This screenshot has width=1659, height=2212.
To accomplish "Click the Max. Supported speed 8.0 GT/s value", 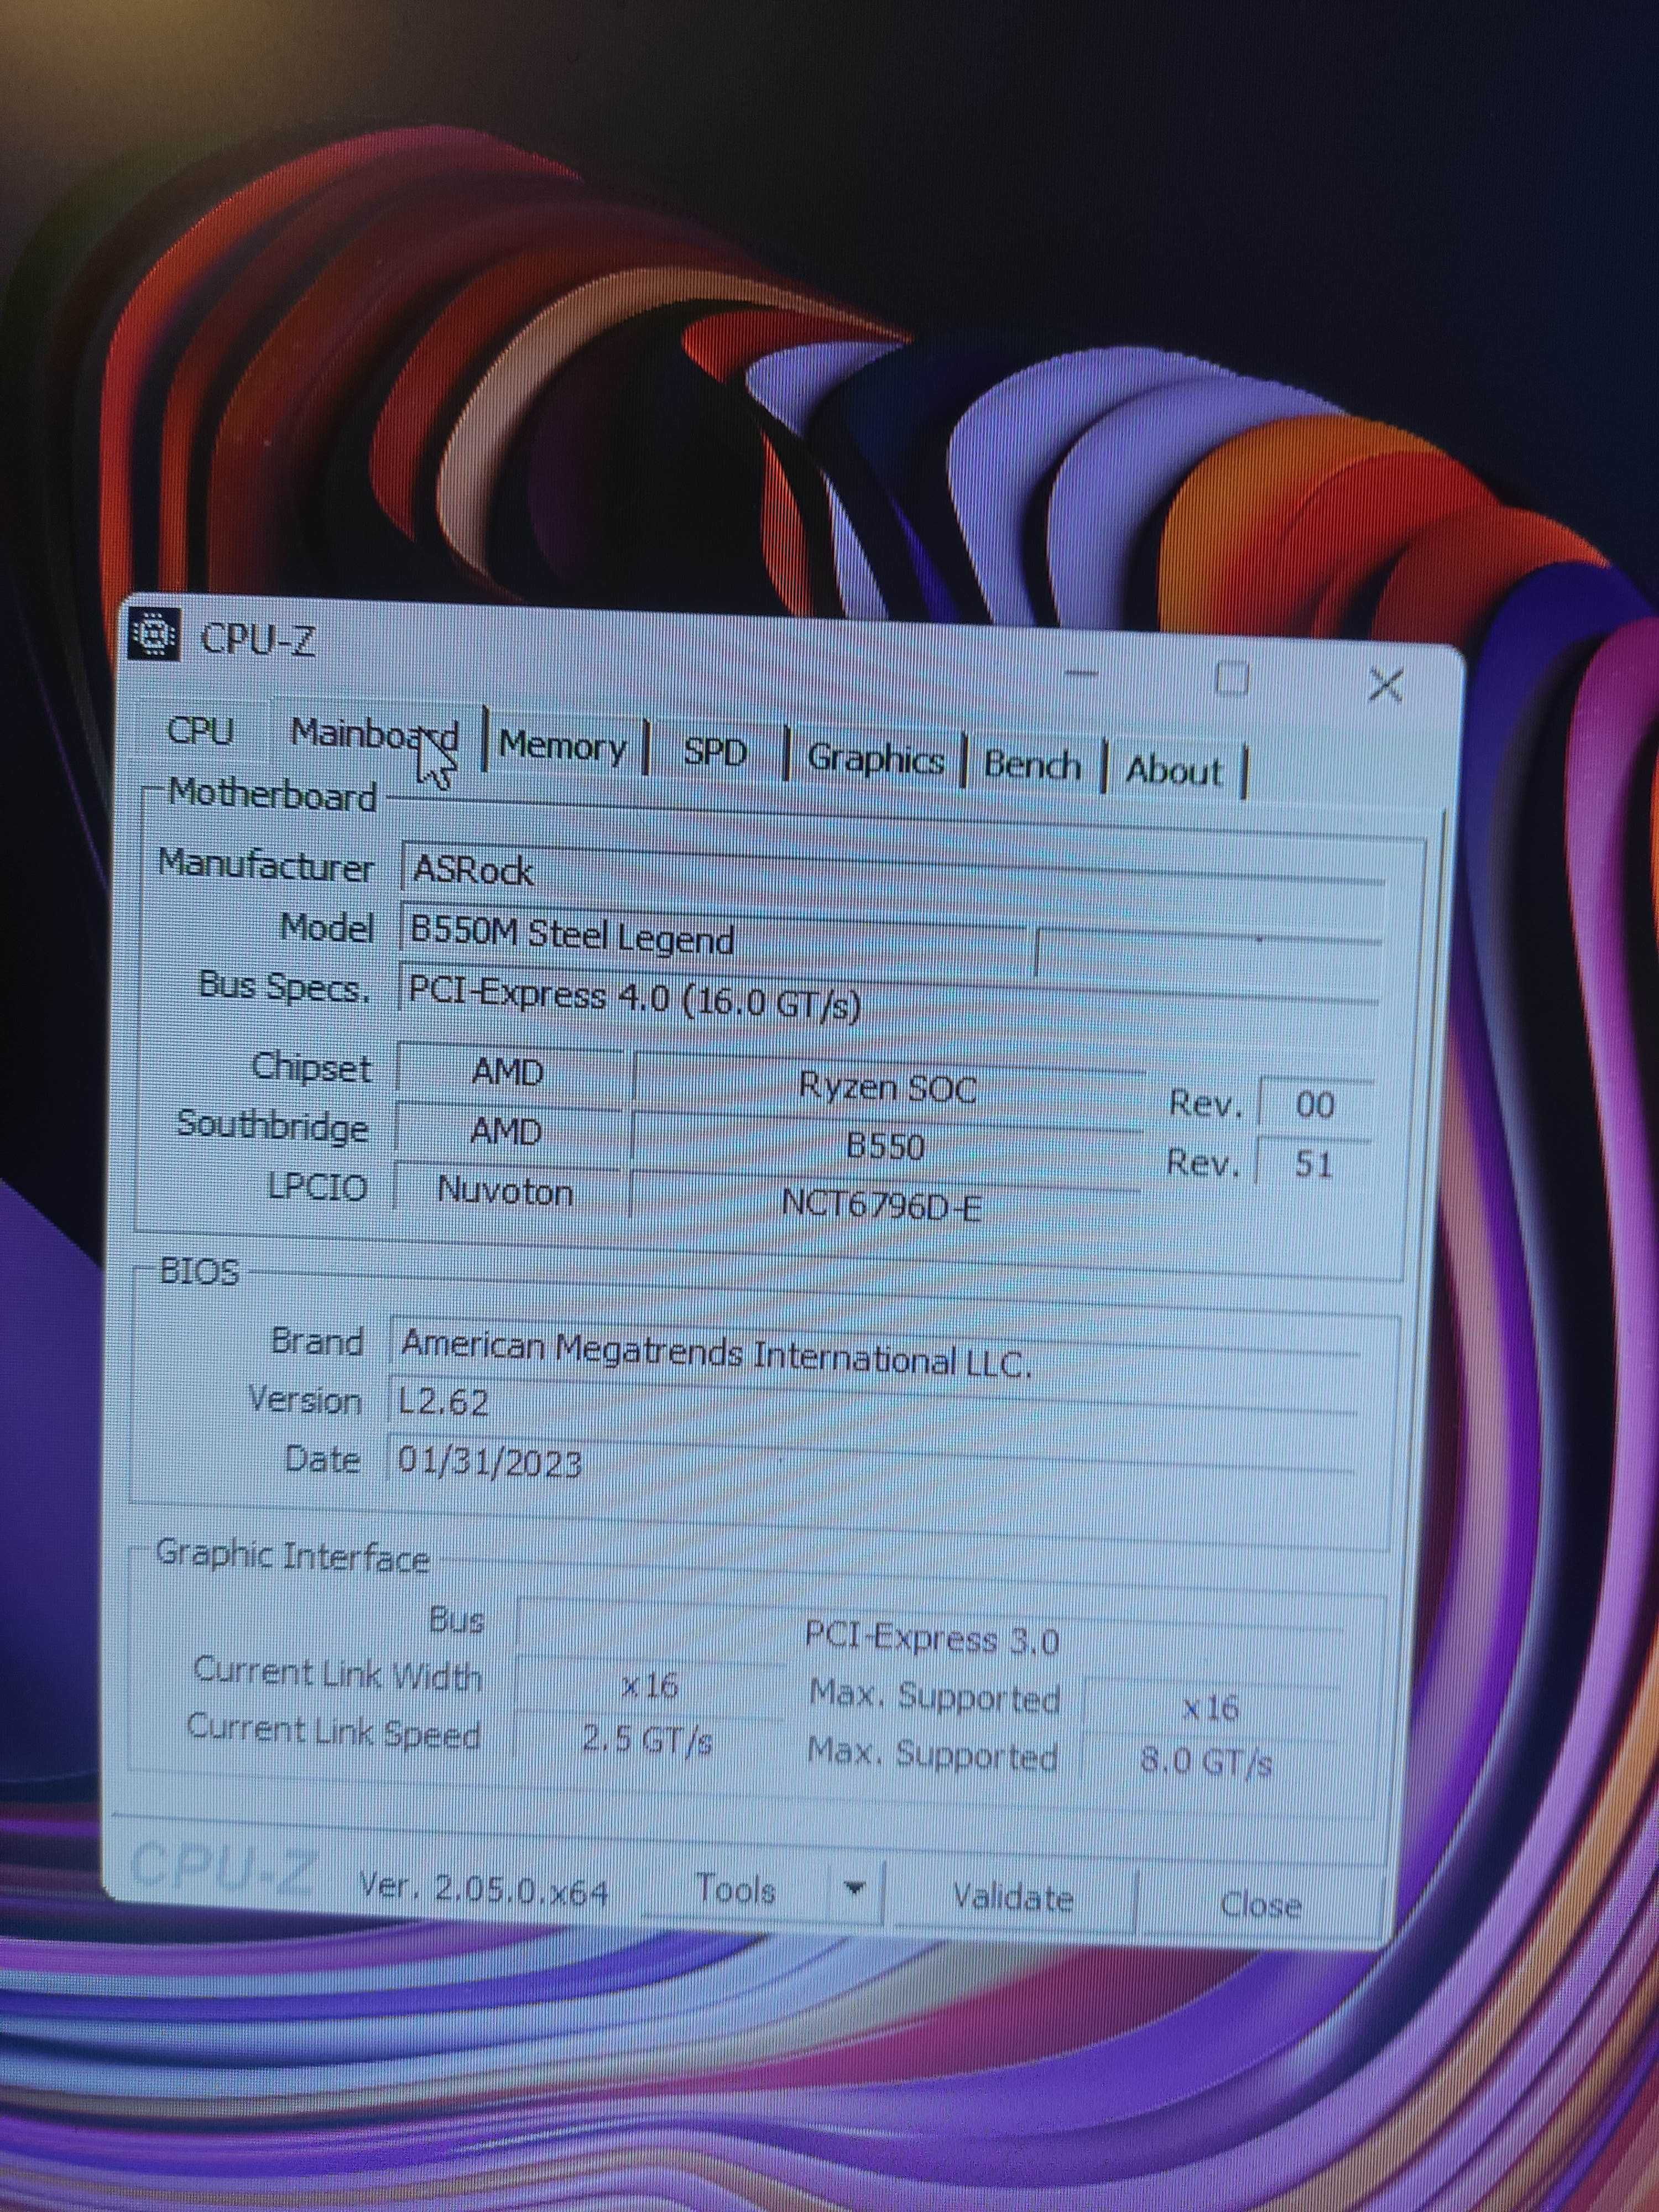I will (1207, 1763).
